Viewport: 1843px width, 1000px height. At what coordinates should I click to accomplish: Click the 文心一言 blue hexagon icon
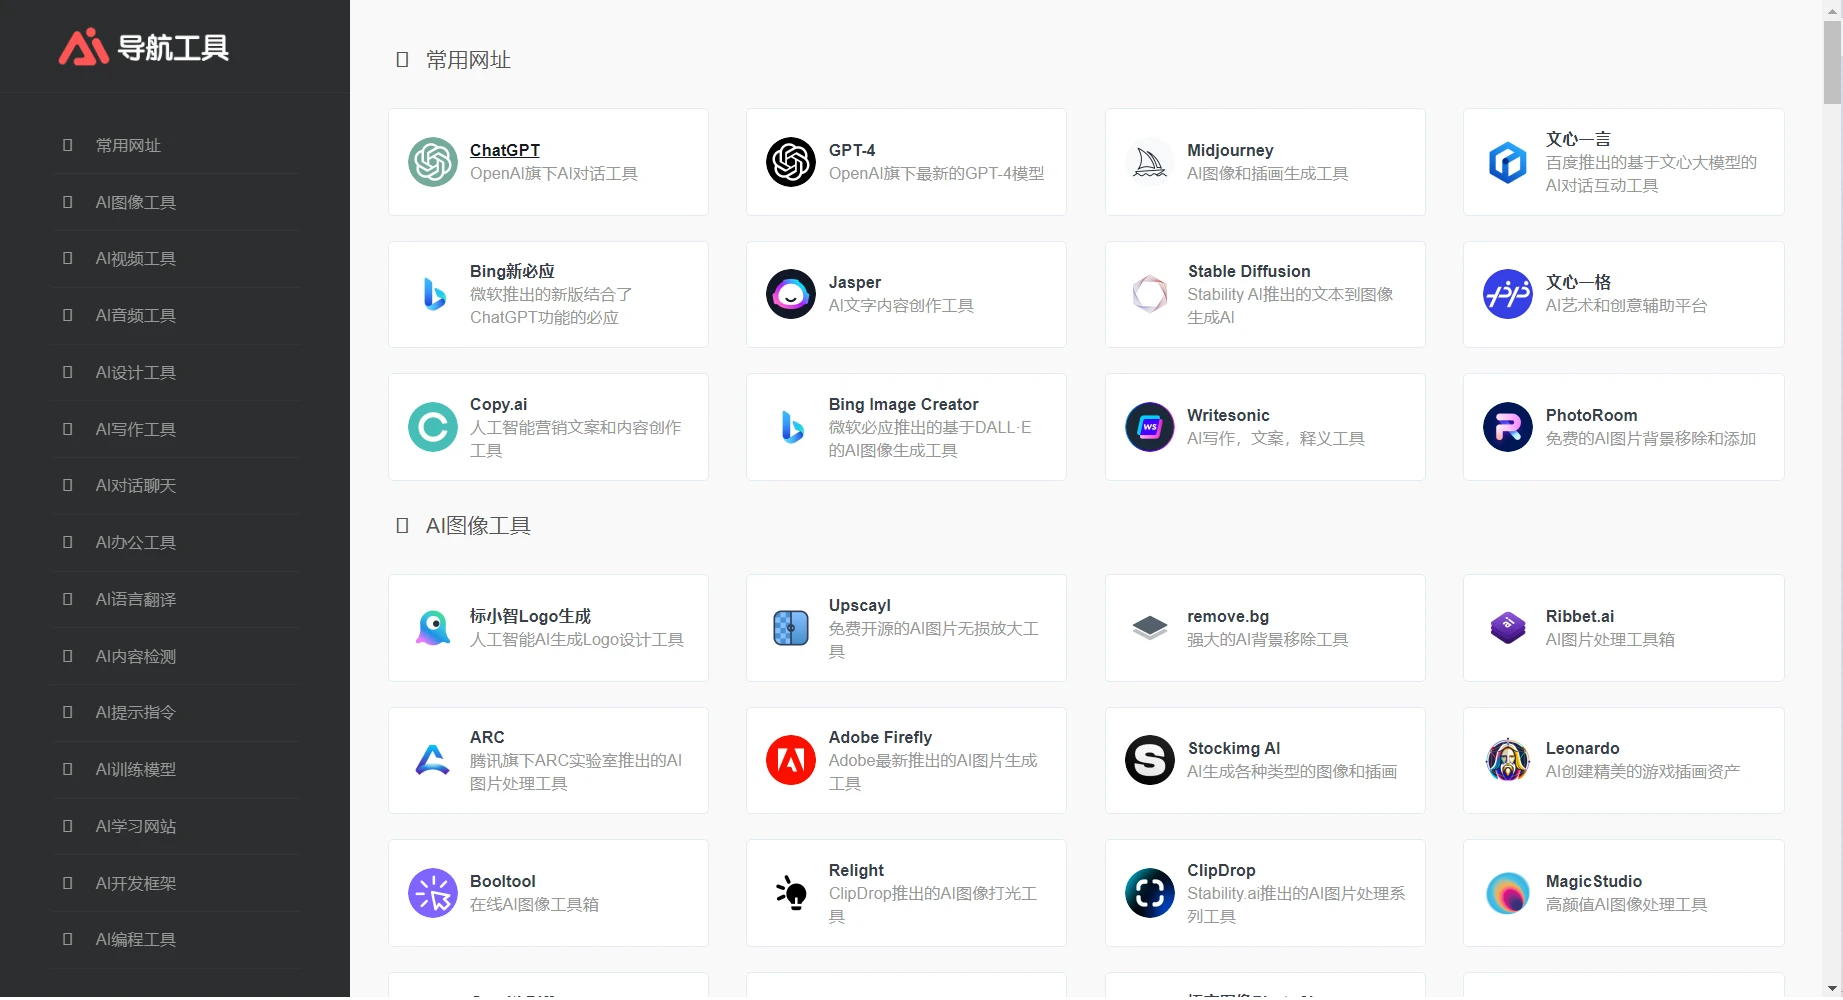pyautogui.click(x=1508, y=162)
